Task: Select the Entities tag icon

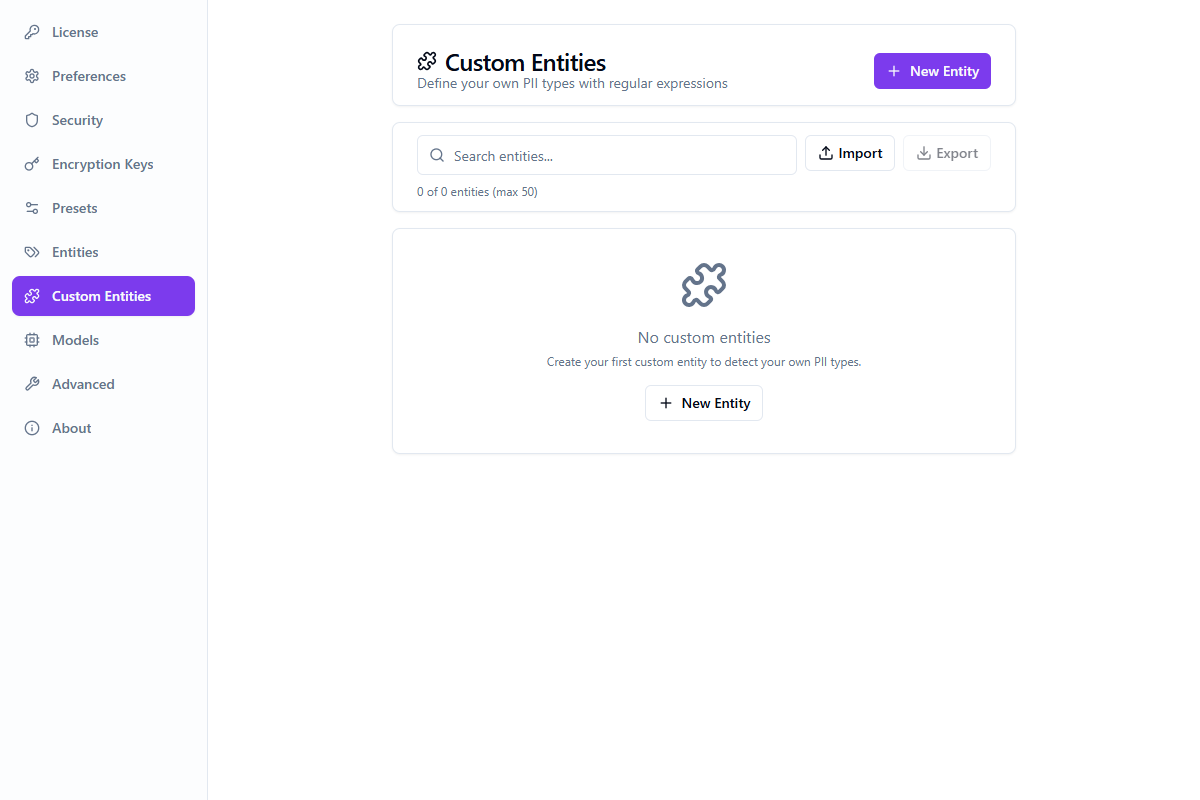Action: 30,251
